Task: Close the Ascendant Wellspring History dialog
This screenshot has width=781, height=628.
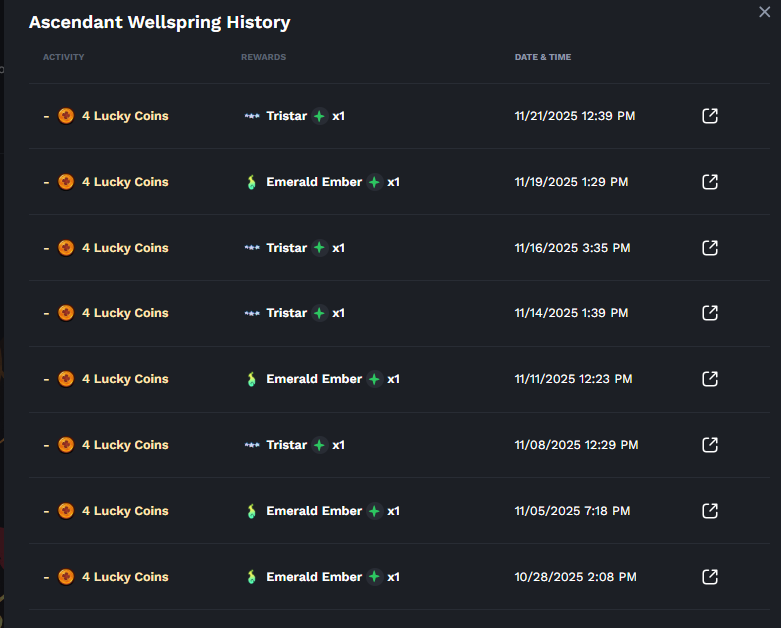Action: click(764, 12)
